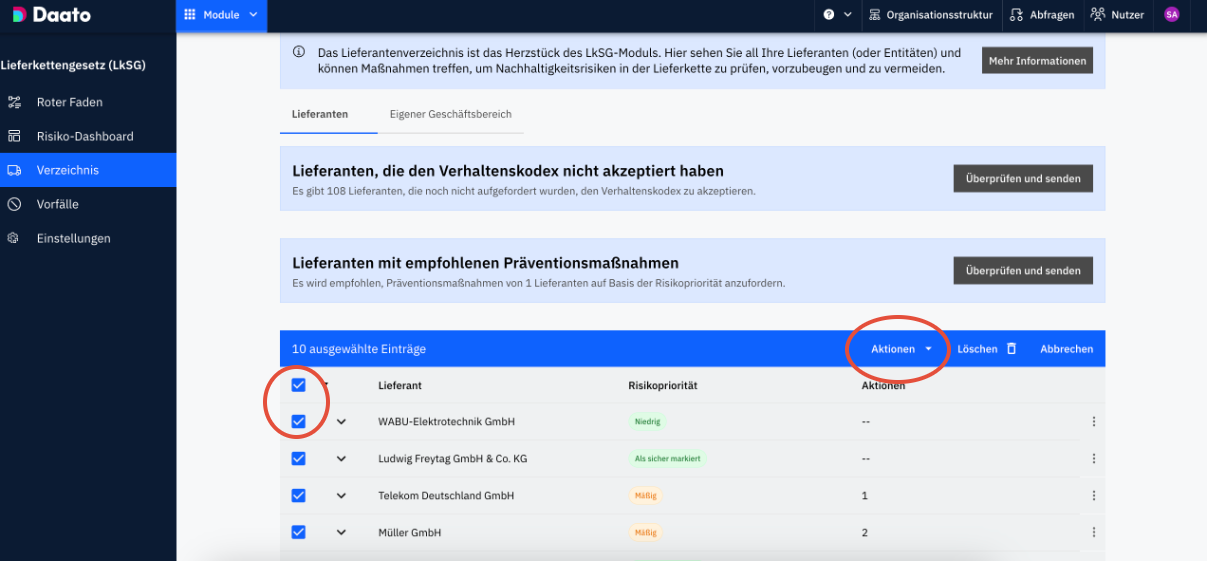
Task: Click Löschen with trash icon
Action: click(987, 349)
